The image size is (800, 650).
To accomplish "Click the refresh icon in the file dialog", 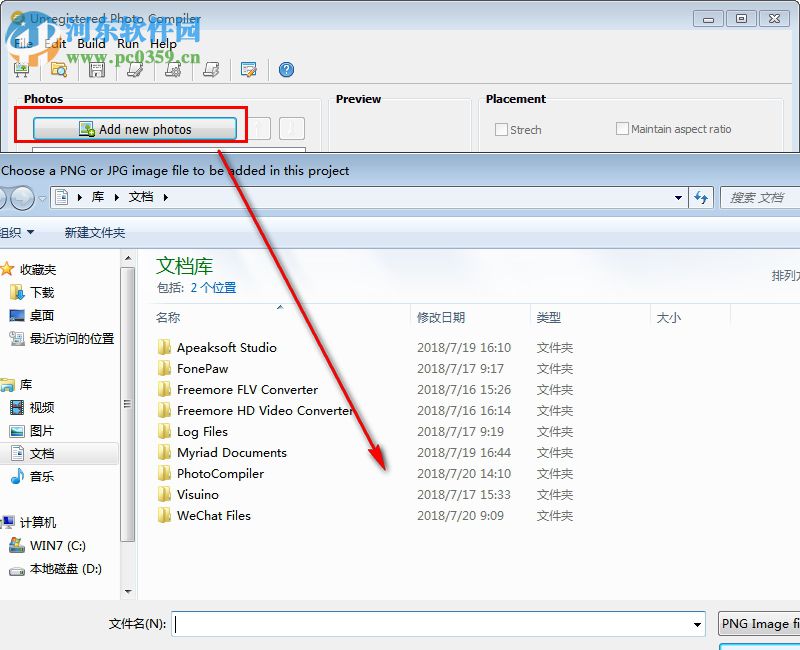I will tap(702, 198).
